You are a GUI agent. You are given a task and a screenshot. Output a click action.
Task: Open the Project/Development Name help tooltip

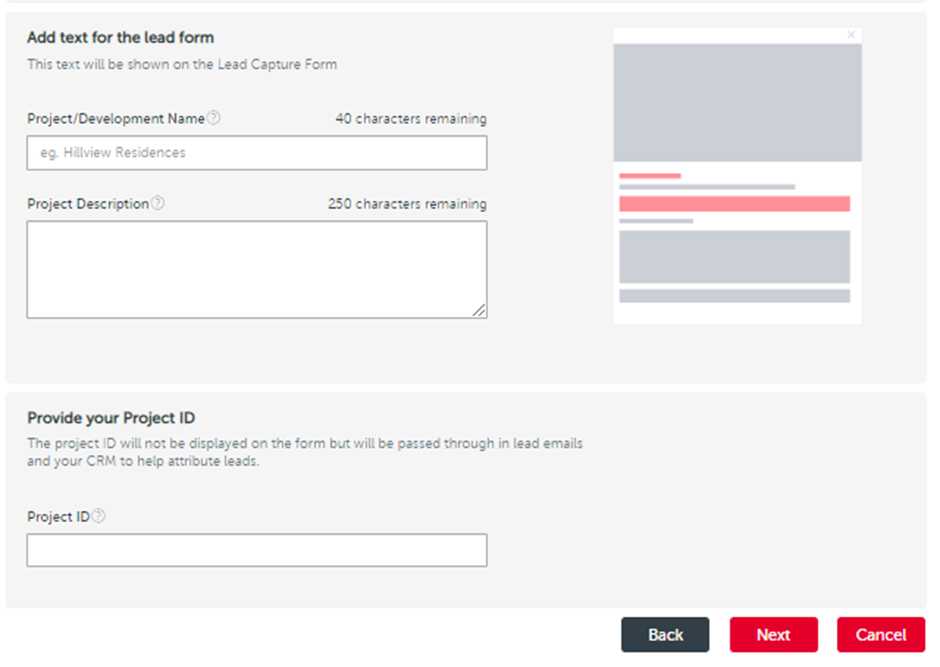click(x=213, y=118)
